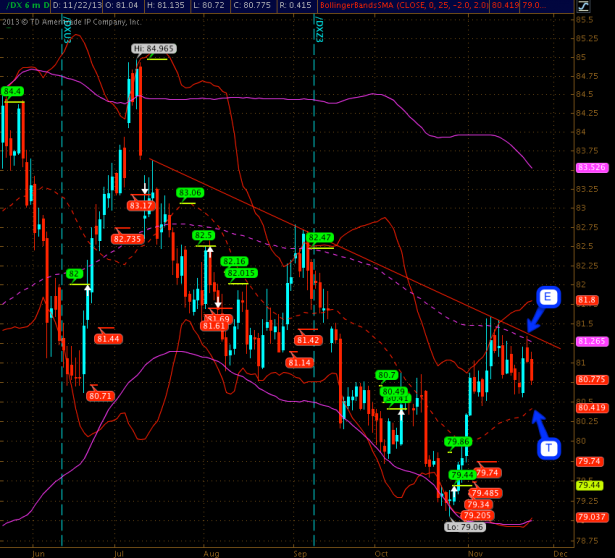Click the red 82.735 signal label
Image resolution: width=615 pixels, height=558 pixels.
click(x=127, y=239)
